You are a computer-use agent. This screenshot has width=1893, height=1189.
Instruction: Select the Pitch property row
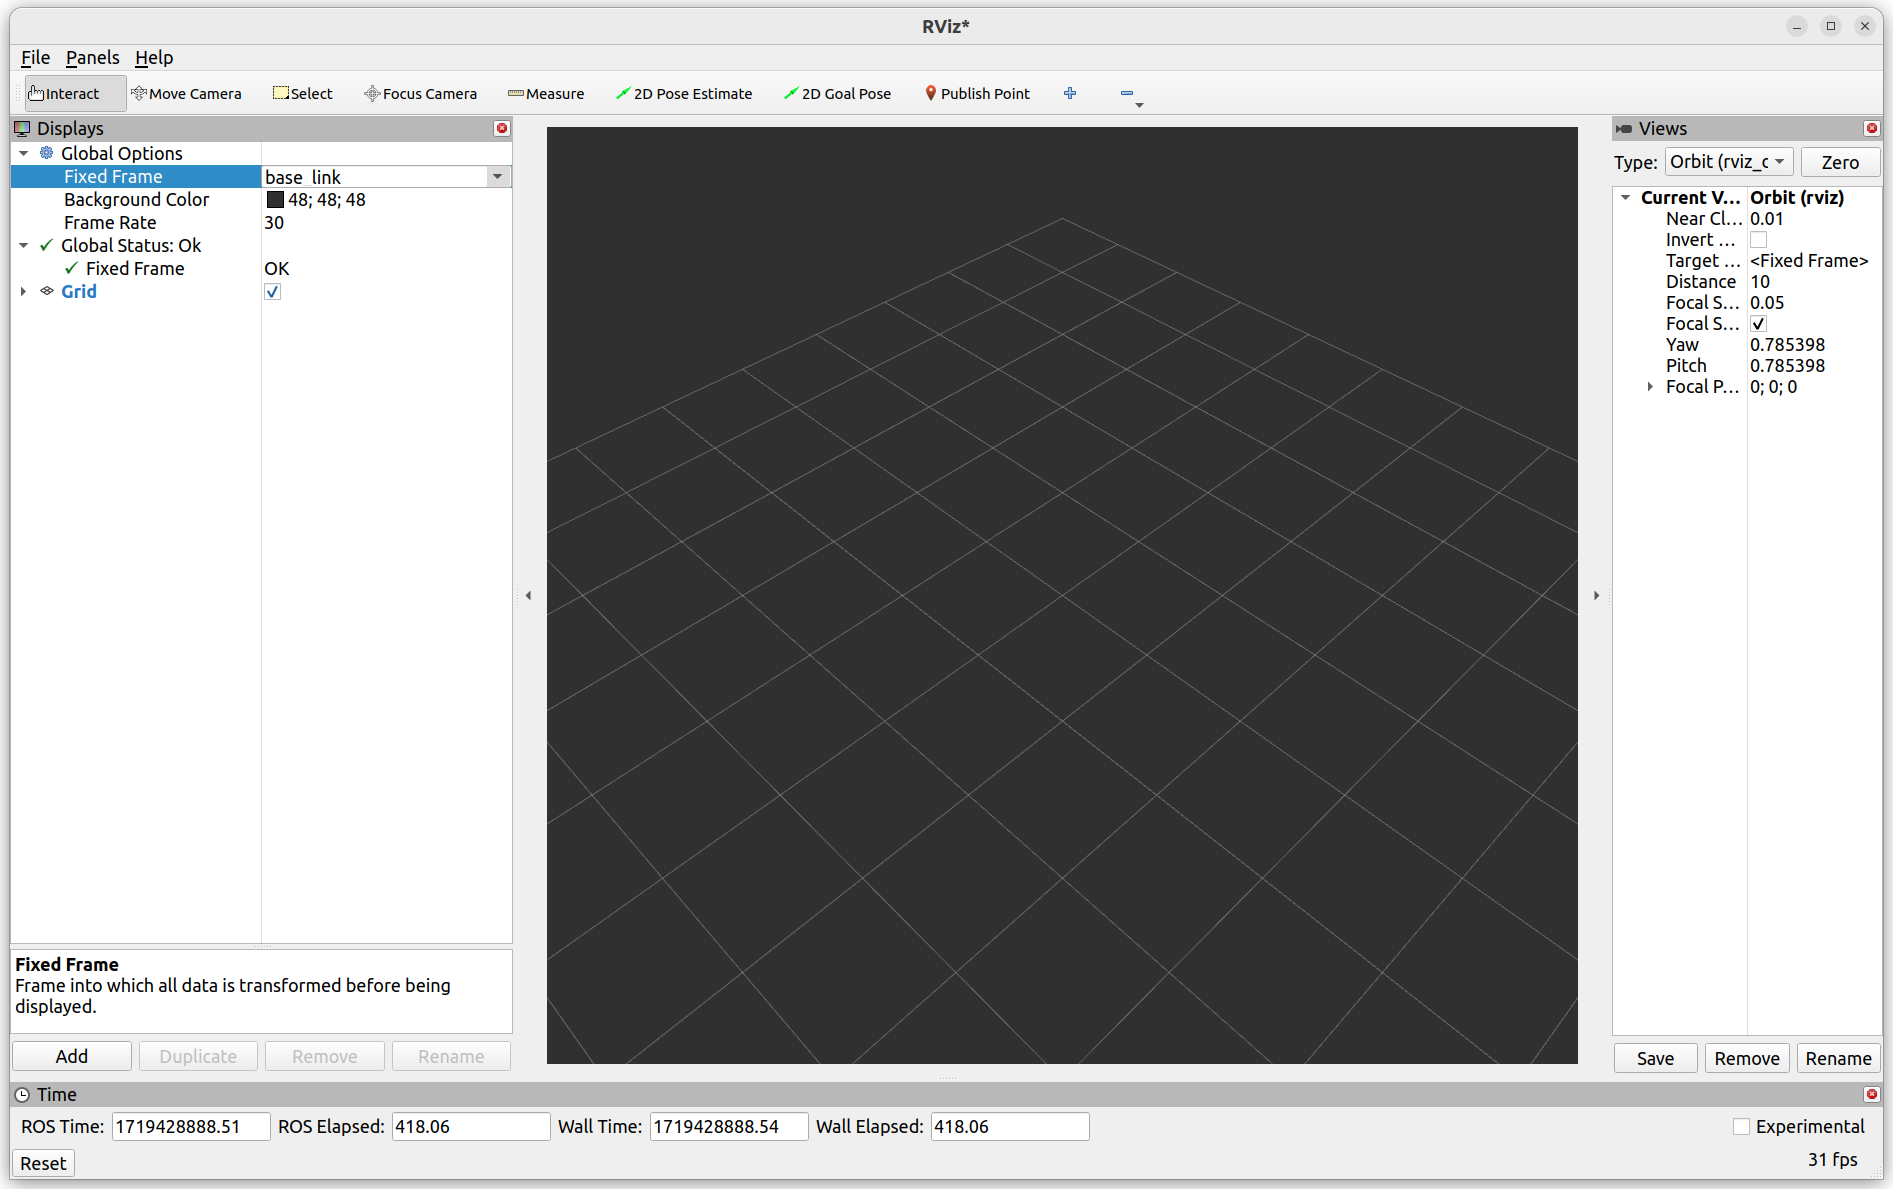pos(1747,366)
